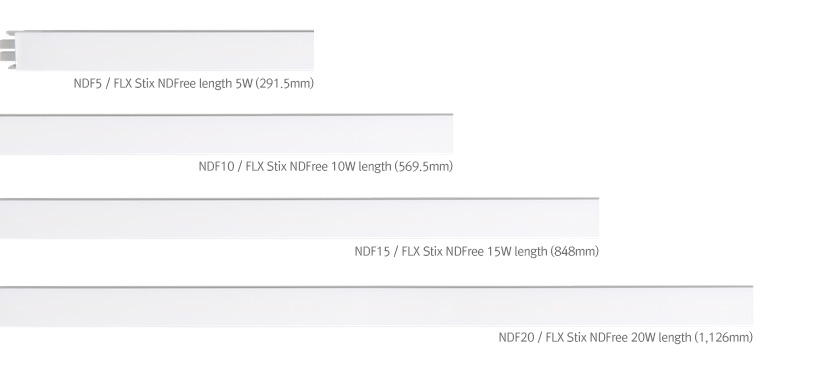This screenshot has height=375, width=821.
Task: Click '5W' wattage in the NDF5 caption
Action: tap(243, 83)
